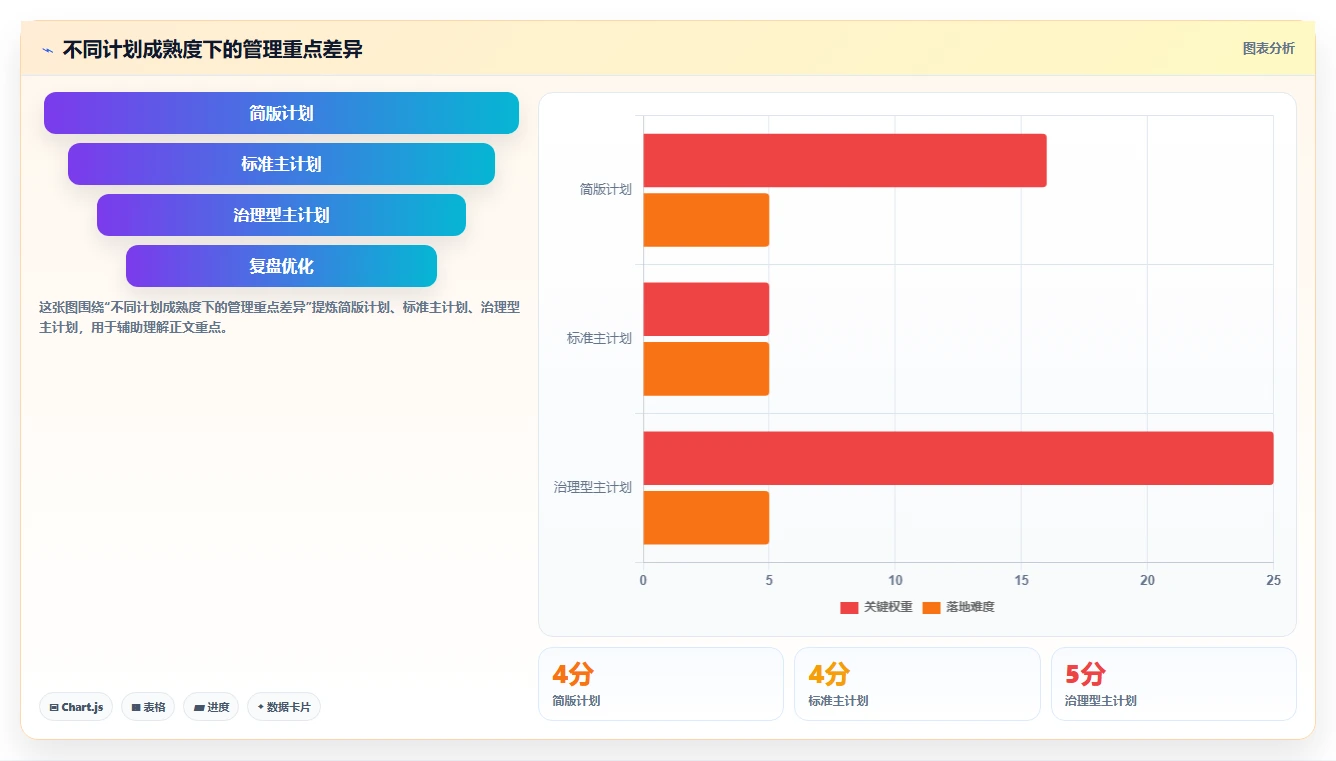Select the 治理型主计划 funnel bar
The image size is (1336, 761).
tap(281, 215)
